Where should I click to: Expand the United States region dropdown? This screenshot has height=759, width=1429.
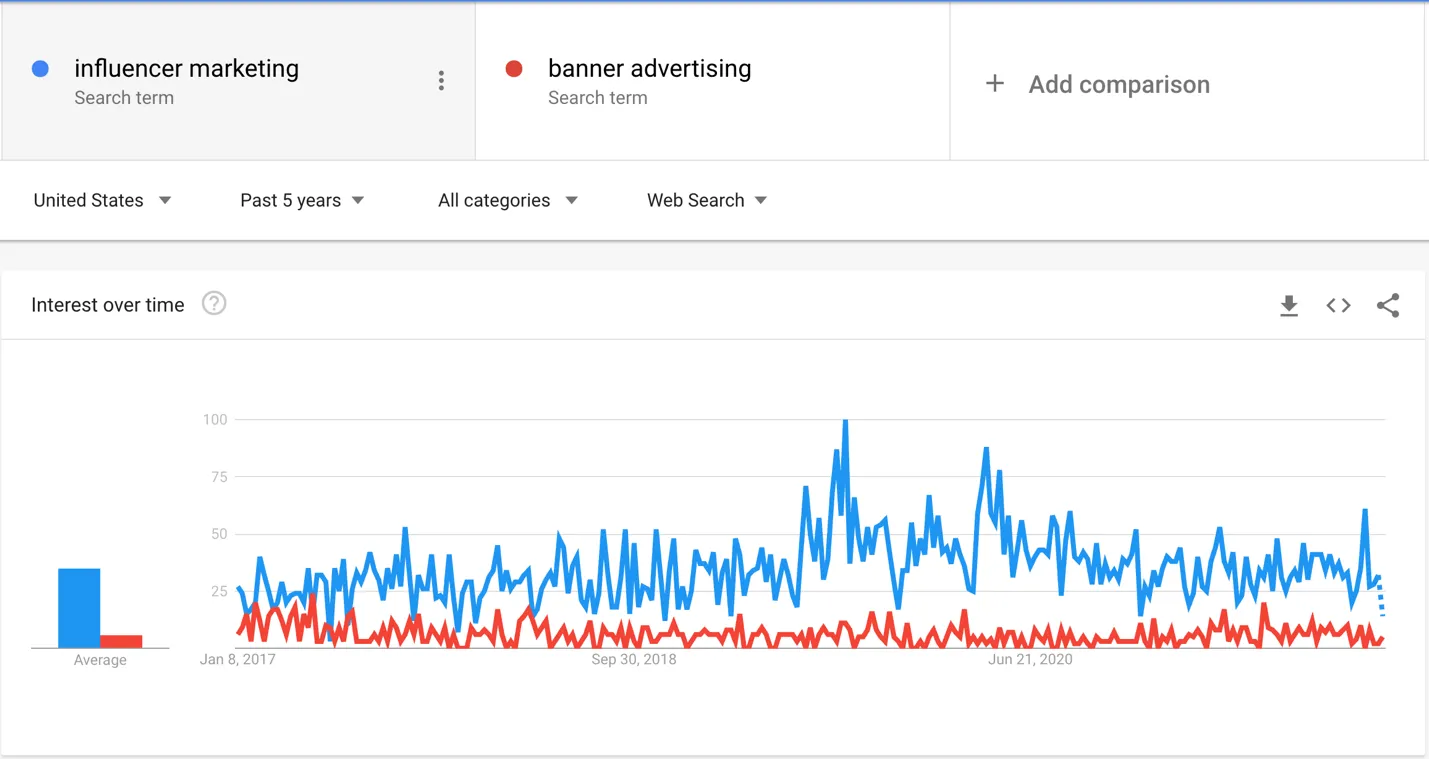tap(102, 200)
